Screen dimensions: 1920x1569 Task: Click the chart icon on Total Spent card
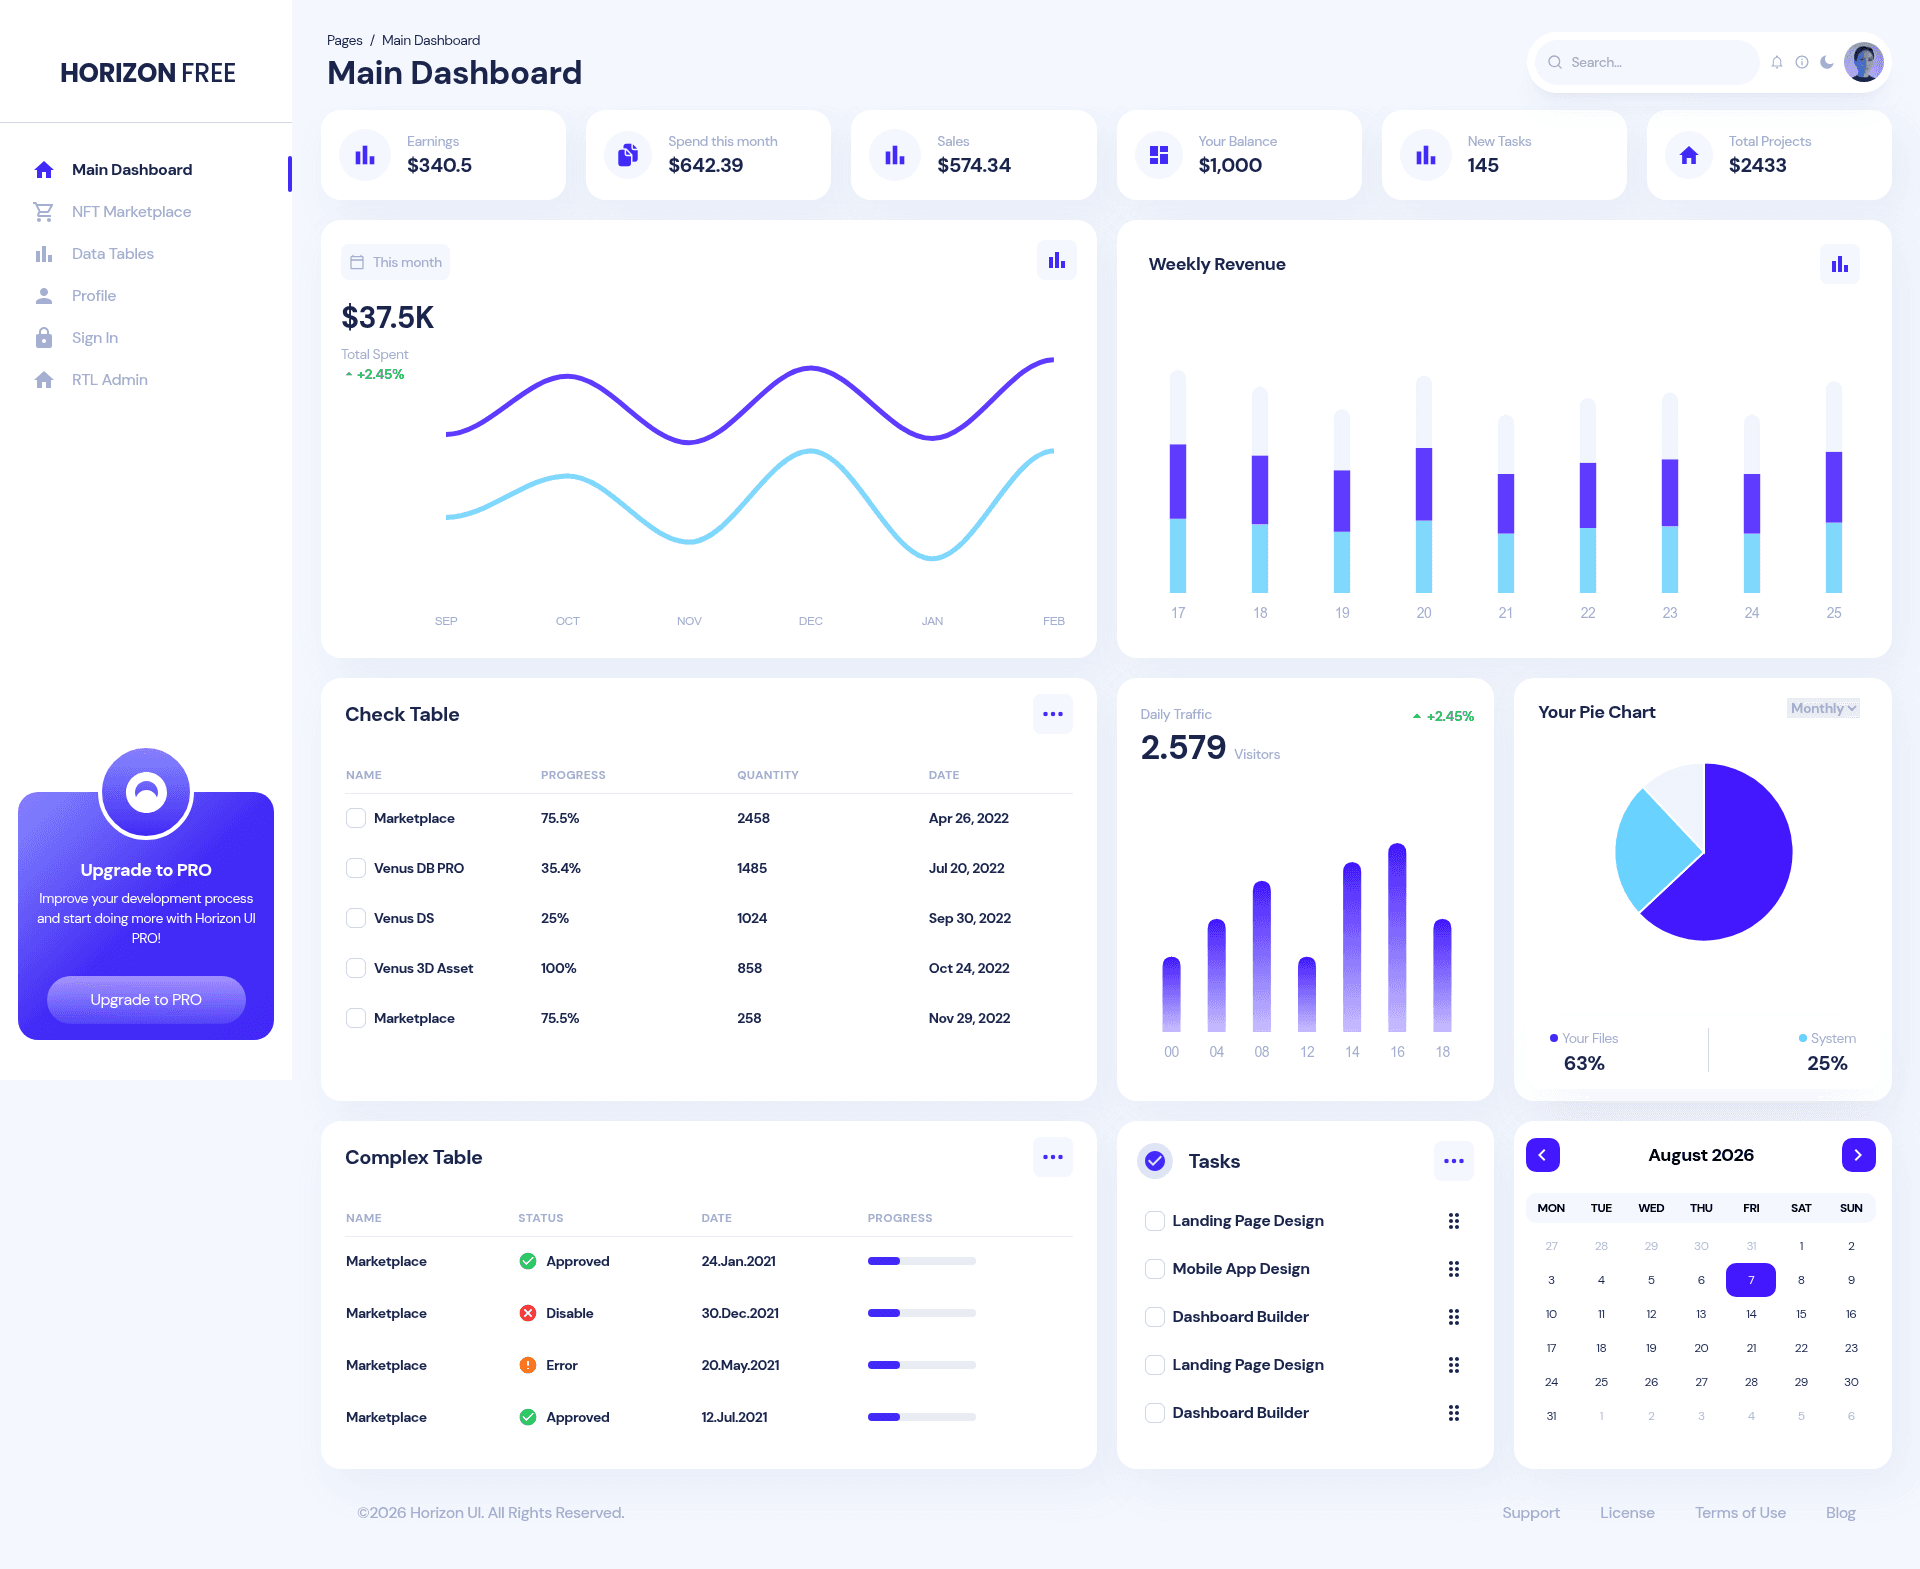coord(1057,260)
